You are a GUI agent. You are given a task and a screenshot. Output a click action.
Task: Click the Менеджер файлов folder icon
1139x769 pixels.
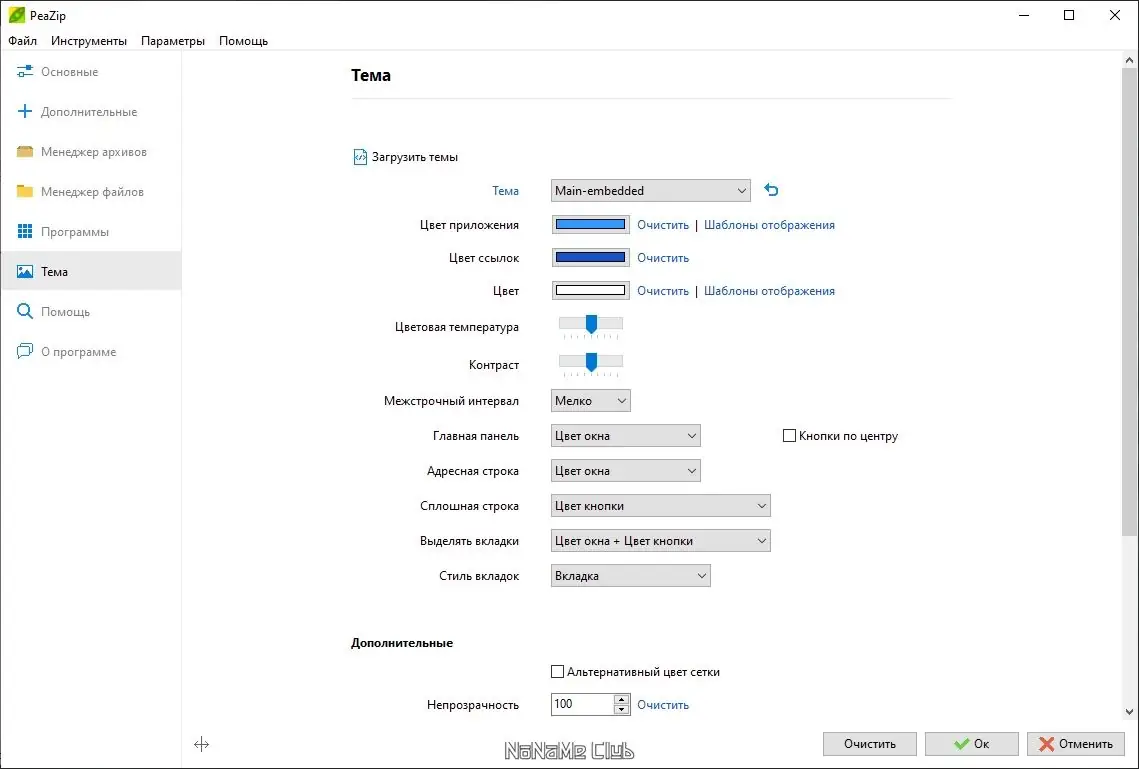[25, 192]
